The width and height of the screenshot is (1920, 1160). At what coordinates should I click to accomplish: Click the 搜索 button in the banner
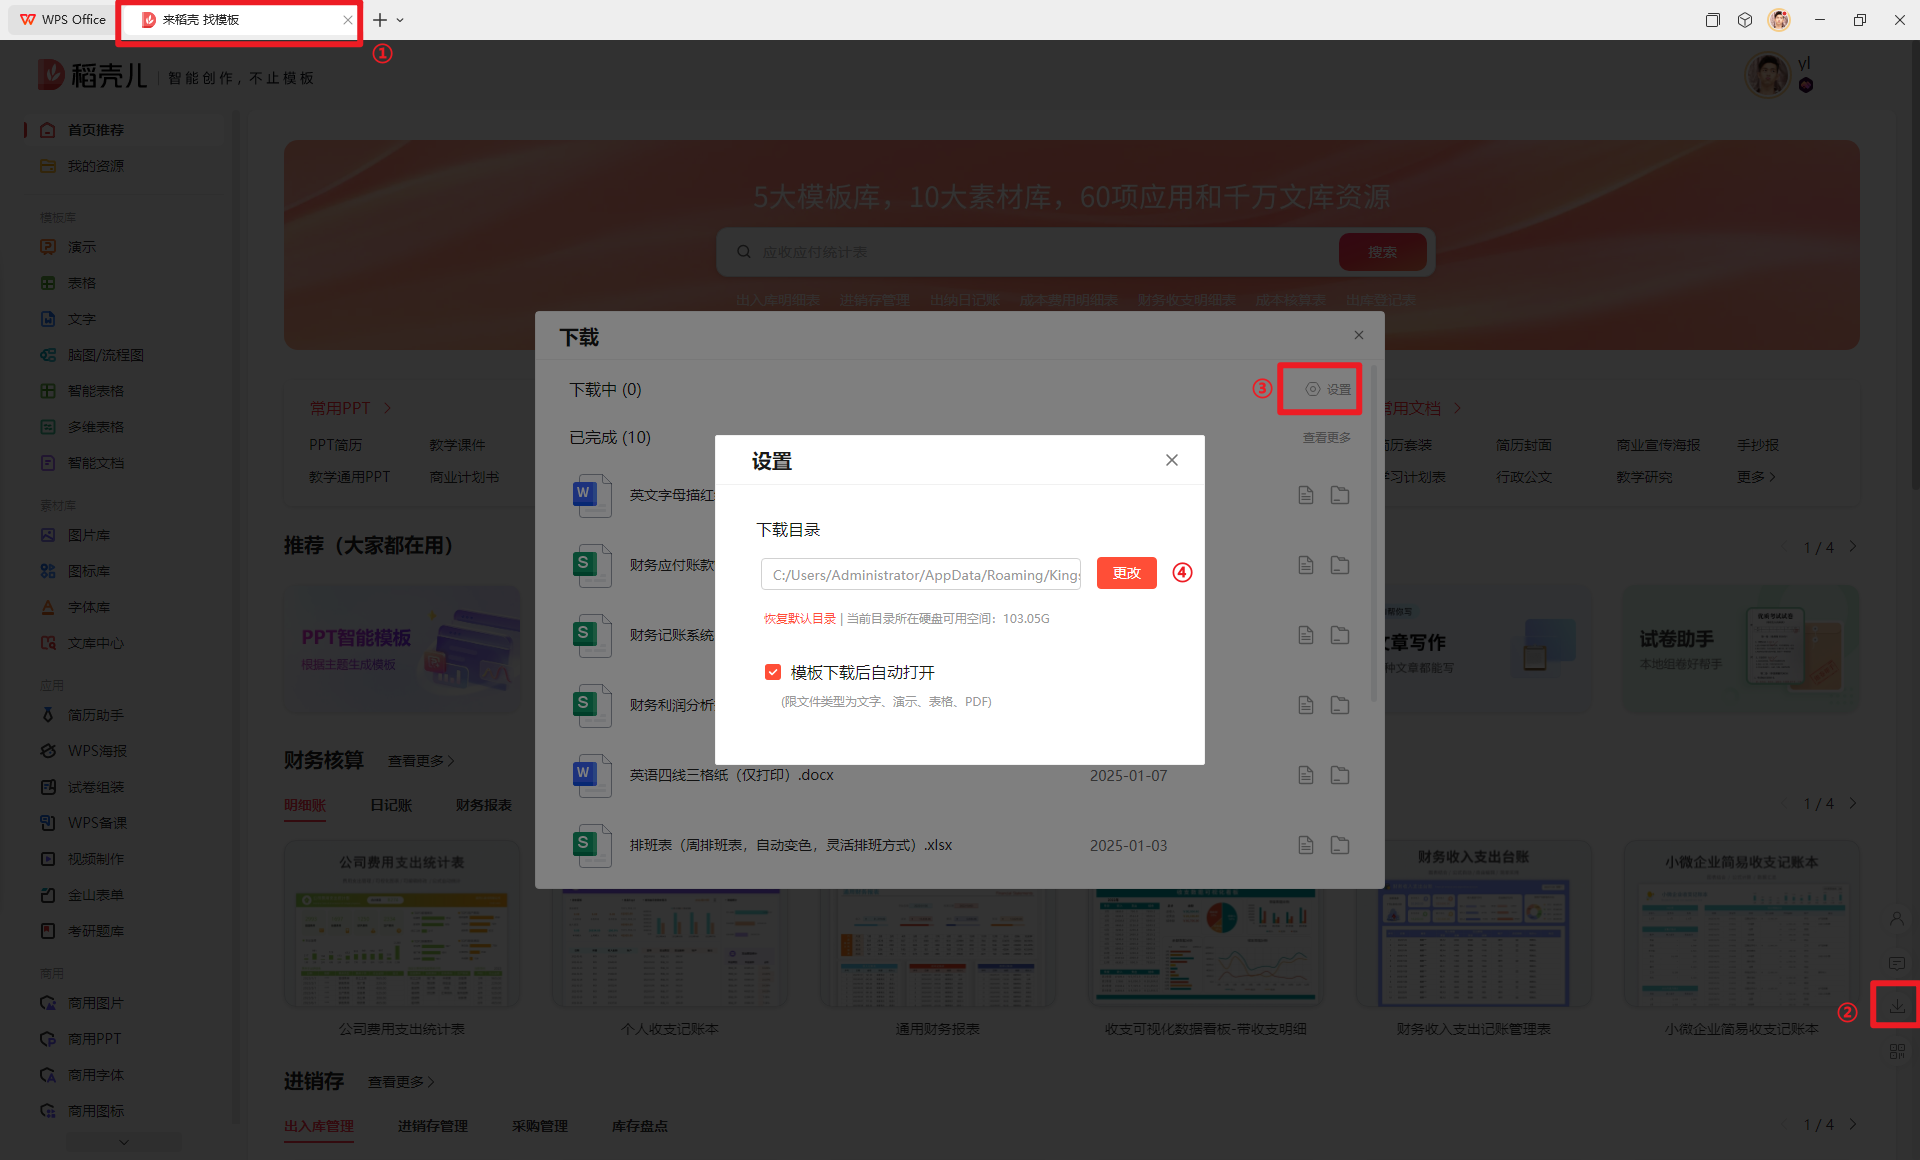click(1382, 252)
